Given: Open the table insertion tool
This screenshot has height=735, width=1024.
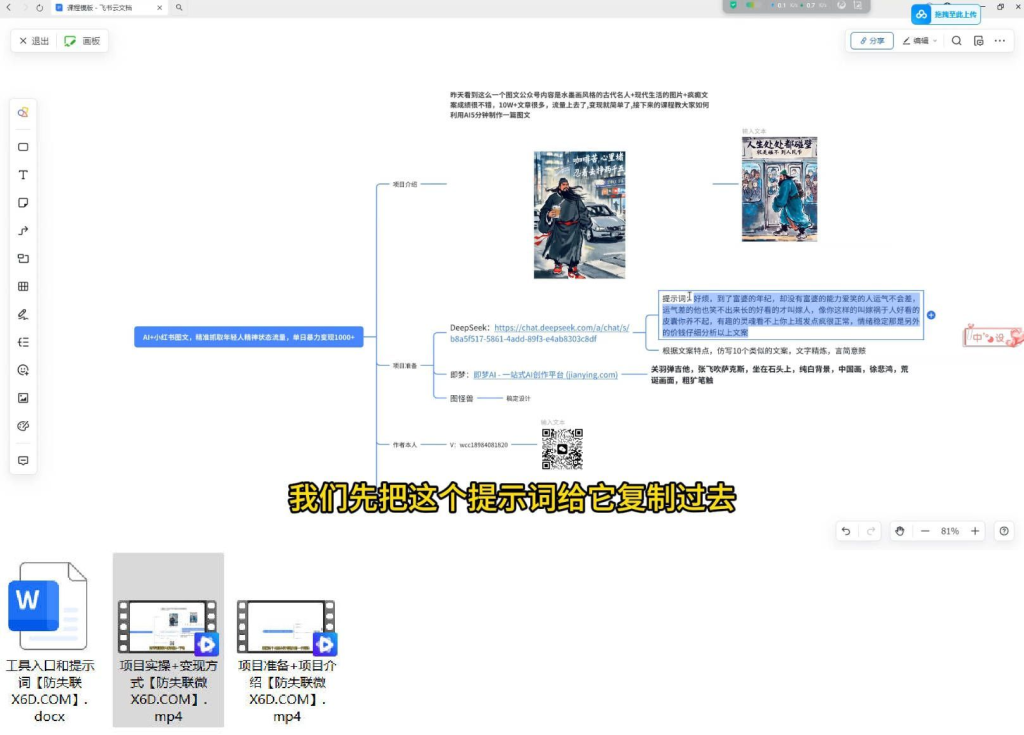Looking at the screenshot, I should pos(23,287).
